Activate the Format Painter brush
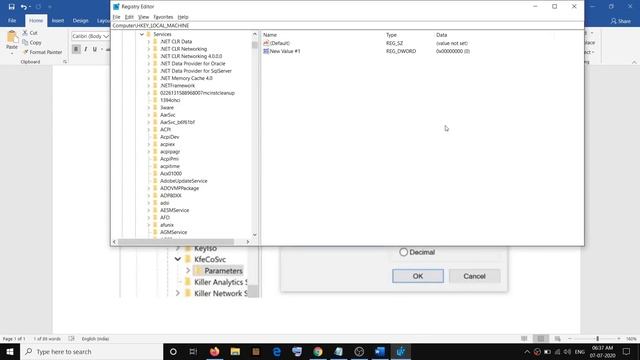Screen dimensions: 640x360 tap(42, 52)
